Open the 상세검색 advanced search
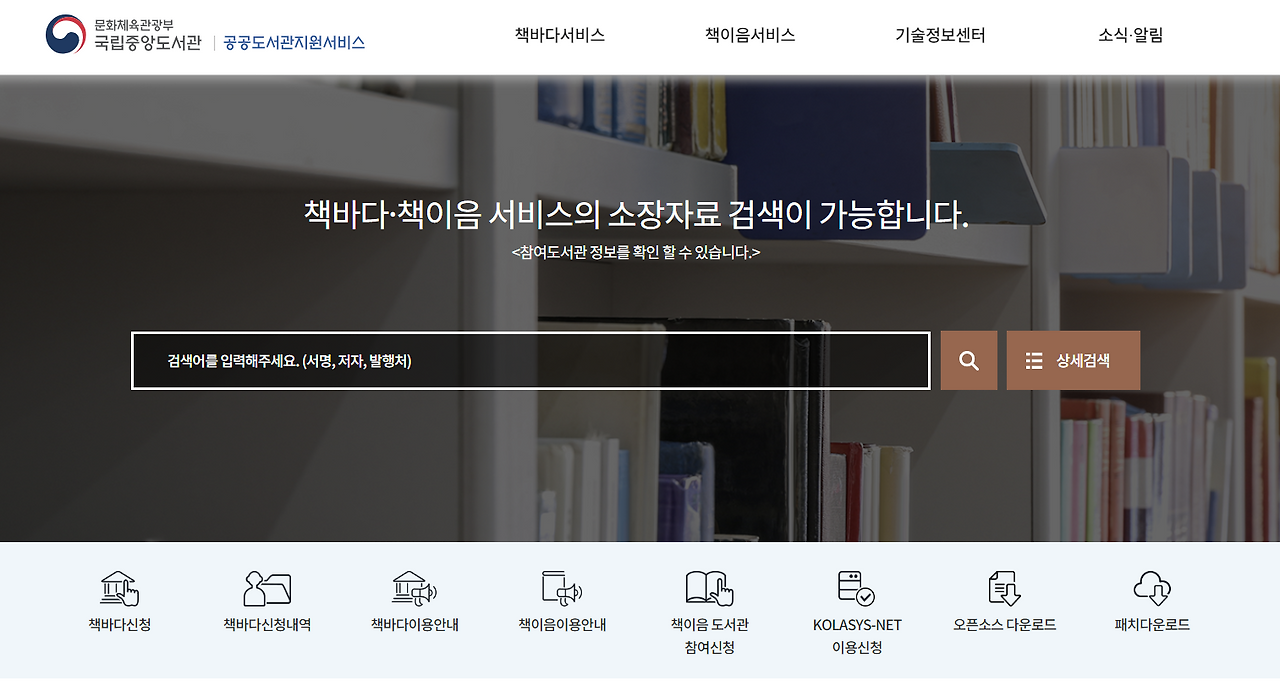 pyautogui.click(x=1072, y=360)
